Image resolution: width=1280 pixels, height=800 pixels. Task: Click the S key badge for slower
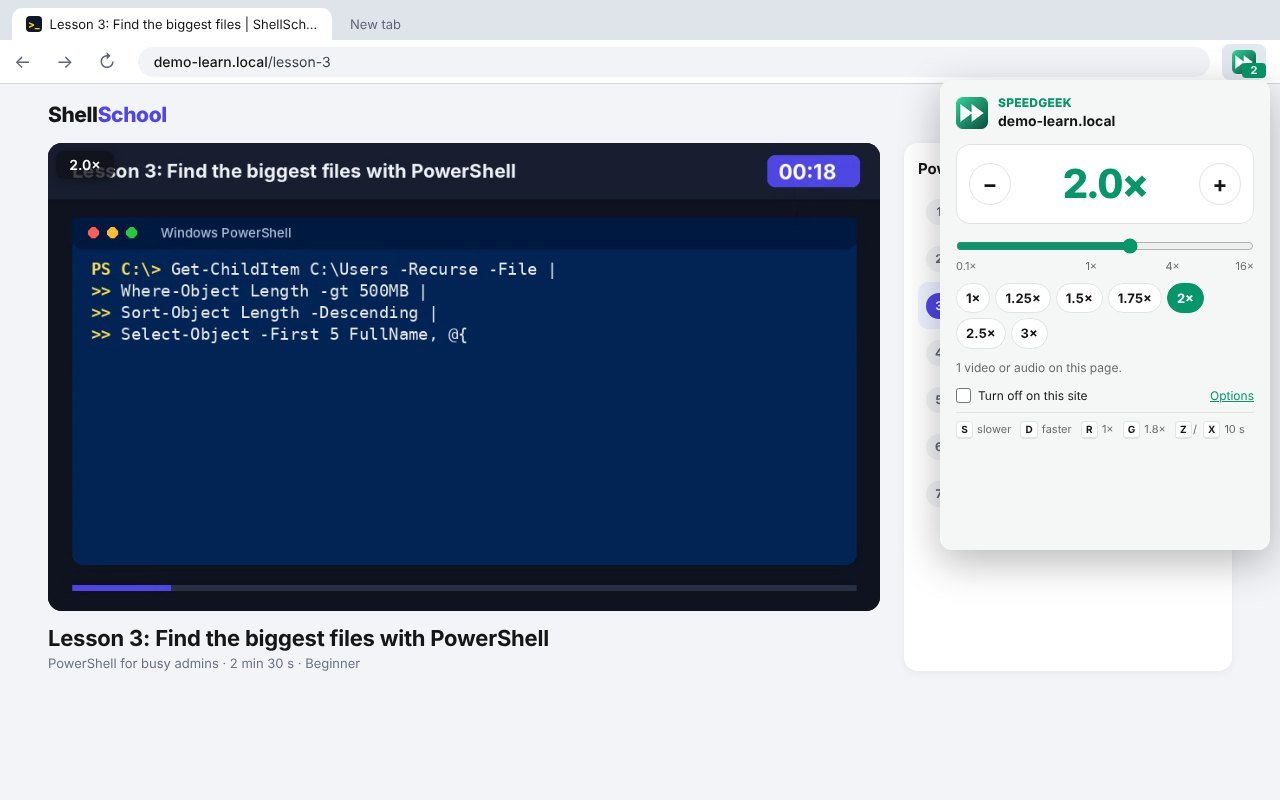click(965, 429)
